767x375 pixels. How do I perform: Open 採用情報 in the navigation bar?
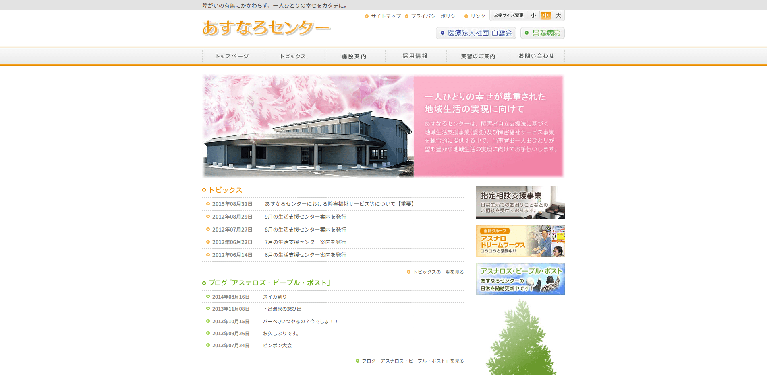[x=415, y=56]
